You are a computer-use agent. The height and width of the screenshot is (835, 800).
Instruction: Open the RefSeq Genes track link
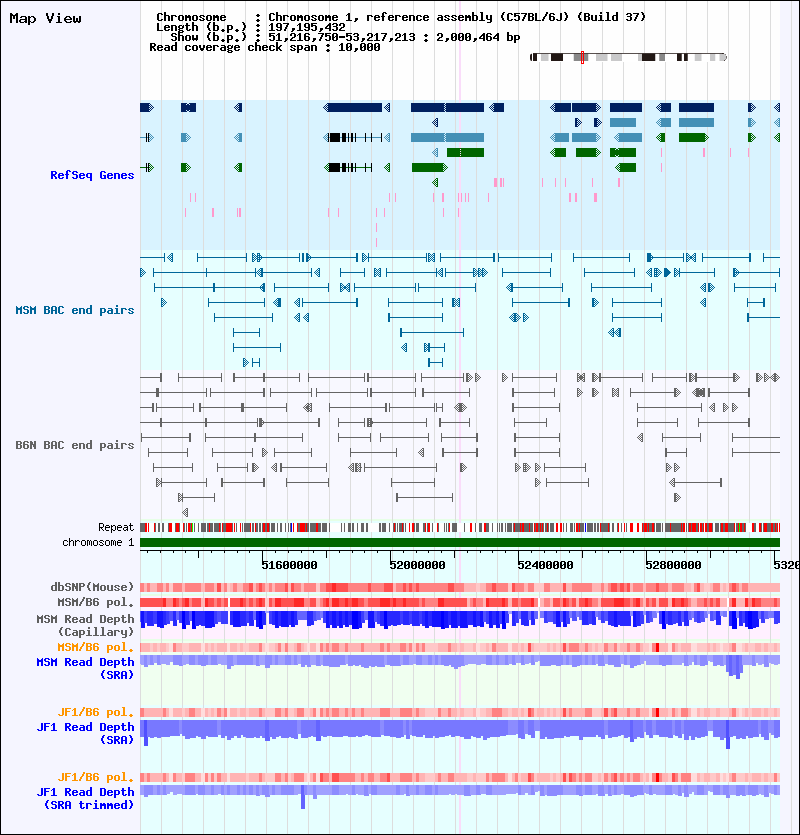pyautogui.click(x=92, y=175)
